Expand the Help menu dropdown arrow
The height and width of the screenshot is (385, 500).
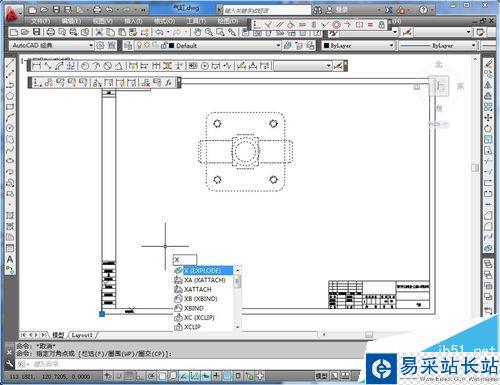pyautogui.click(x=432, y=10)
